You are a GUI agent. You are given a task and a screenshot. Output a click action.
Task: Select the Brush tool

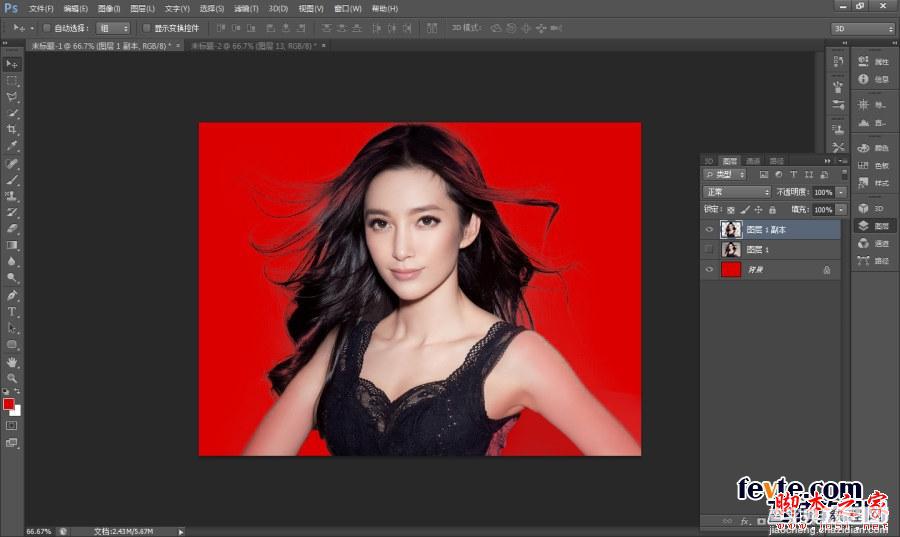click(11, 180)
